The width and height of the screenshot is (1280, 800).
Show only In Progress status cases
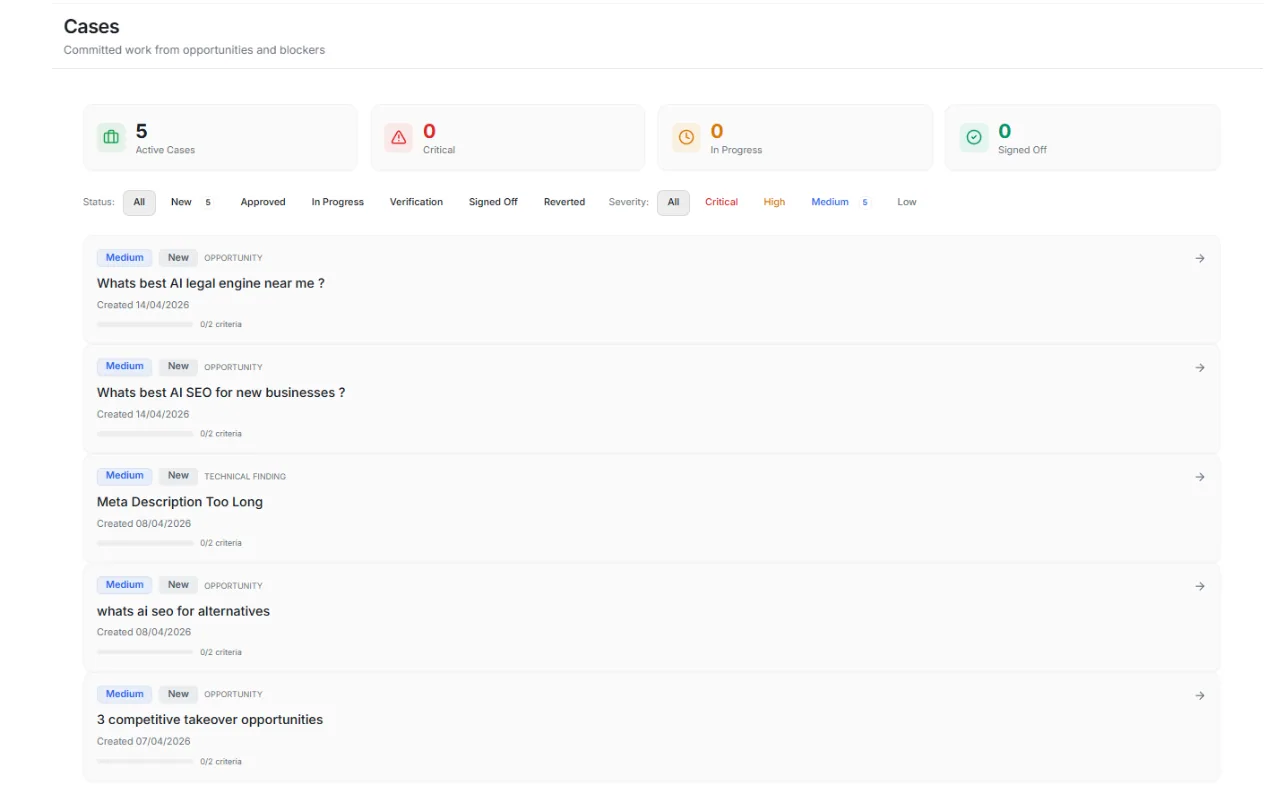click(x=337, y=202)
